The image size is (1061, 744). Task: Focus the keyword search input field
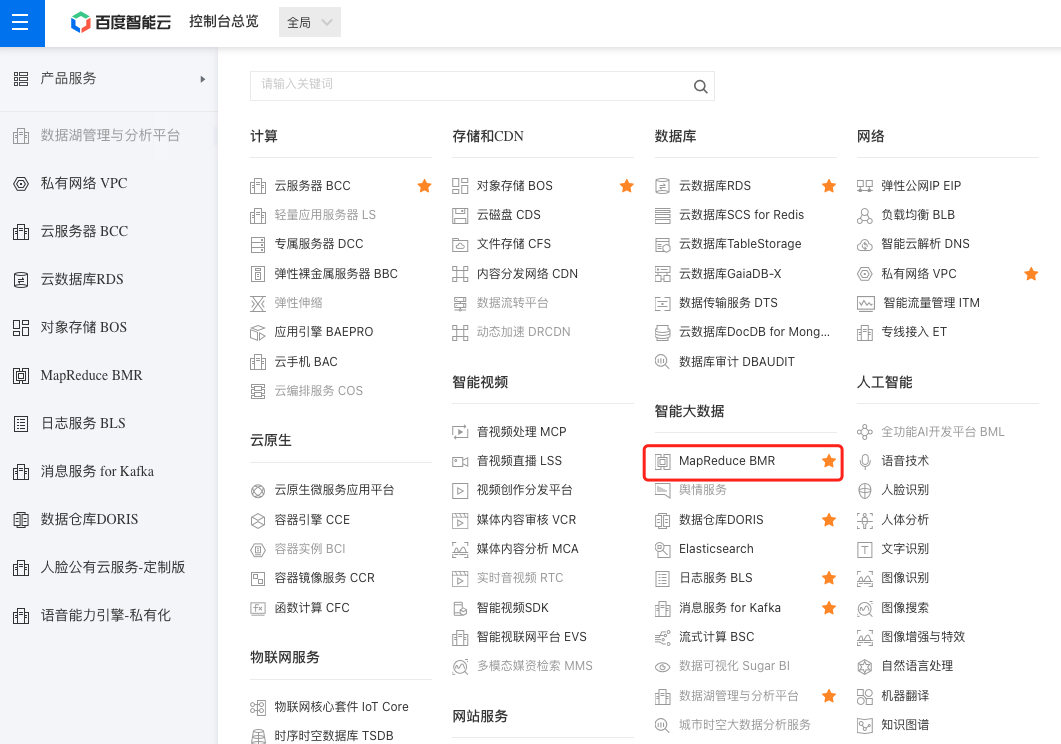[482, 86]
